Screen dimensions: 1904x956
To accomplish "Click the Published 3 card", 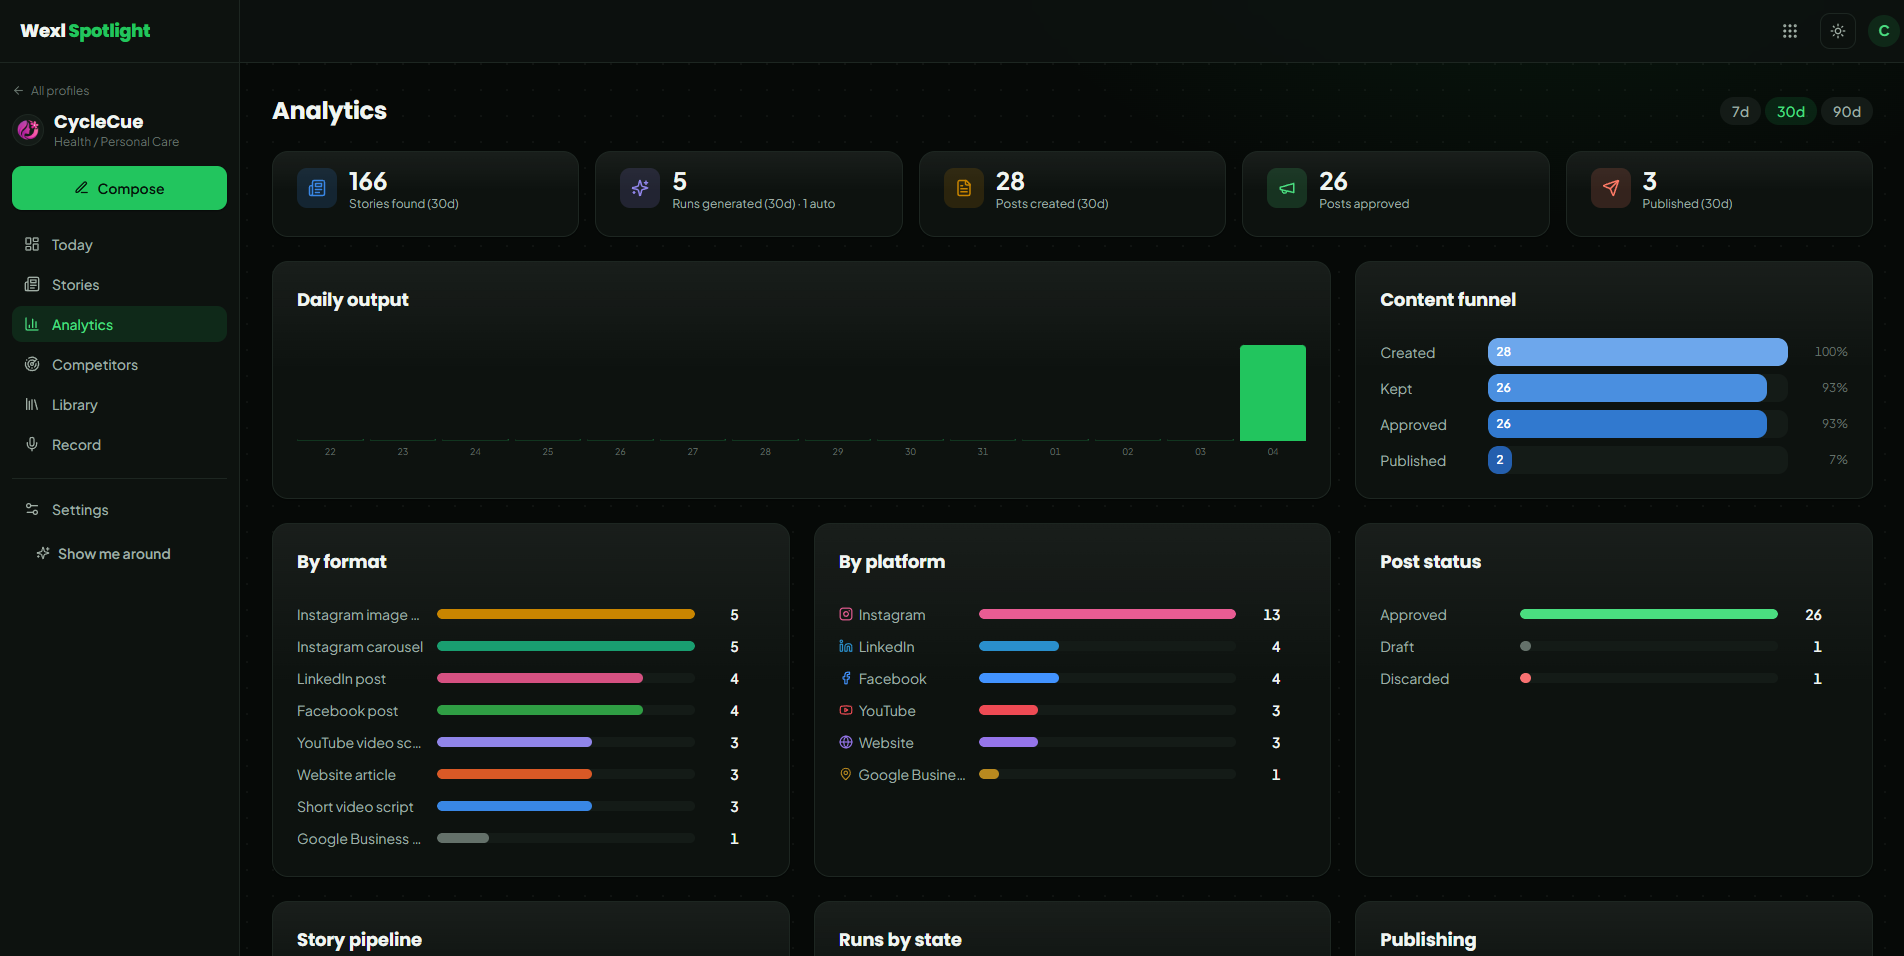I will 1719,194.
